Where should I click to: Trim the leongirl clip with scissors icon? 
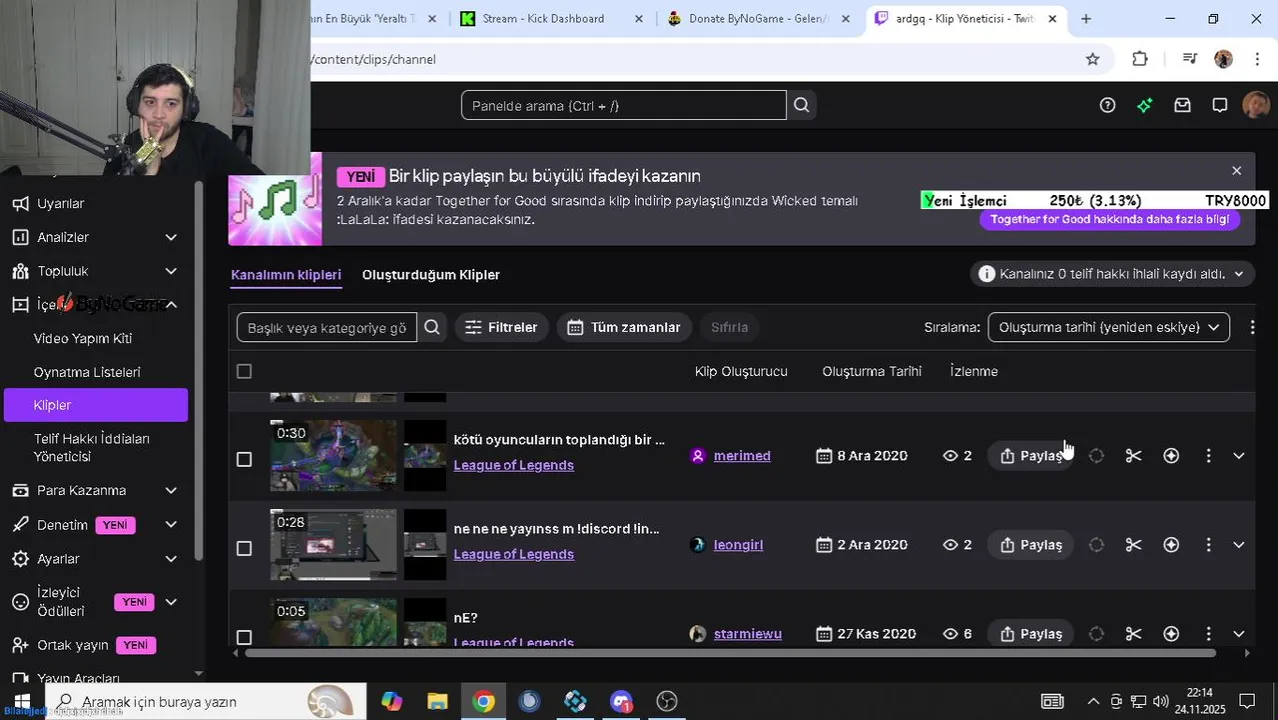point(1133,545)
